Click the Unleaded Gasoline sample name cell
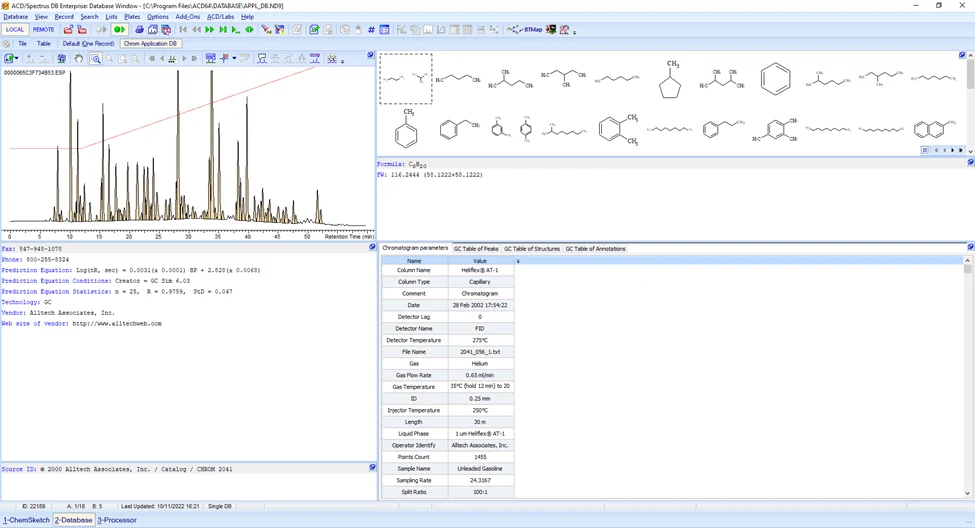The height and width of the screenshot is (528, 975). tap(480, 469)
